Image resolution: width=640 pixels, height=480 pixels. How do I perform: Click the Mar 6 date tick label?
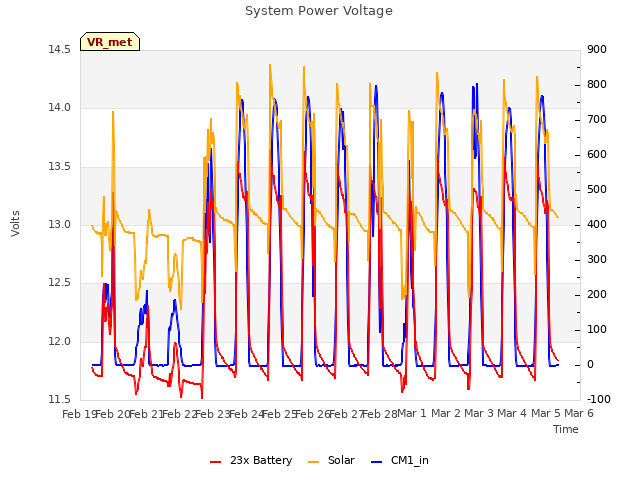579,413
